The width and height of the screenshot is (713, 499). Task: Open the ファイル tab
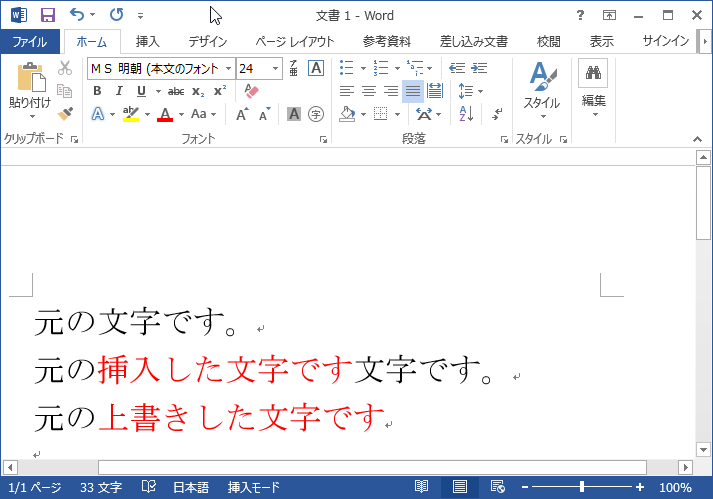click(30, 42)
